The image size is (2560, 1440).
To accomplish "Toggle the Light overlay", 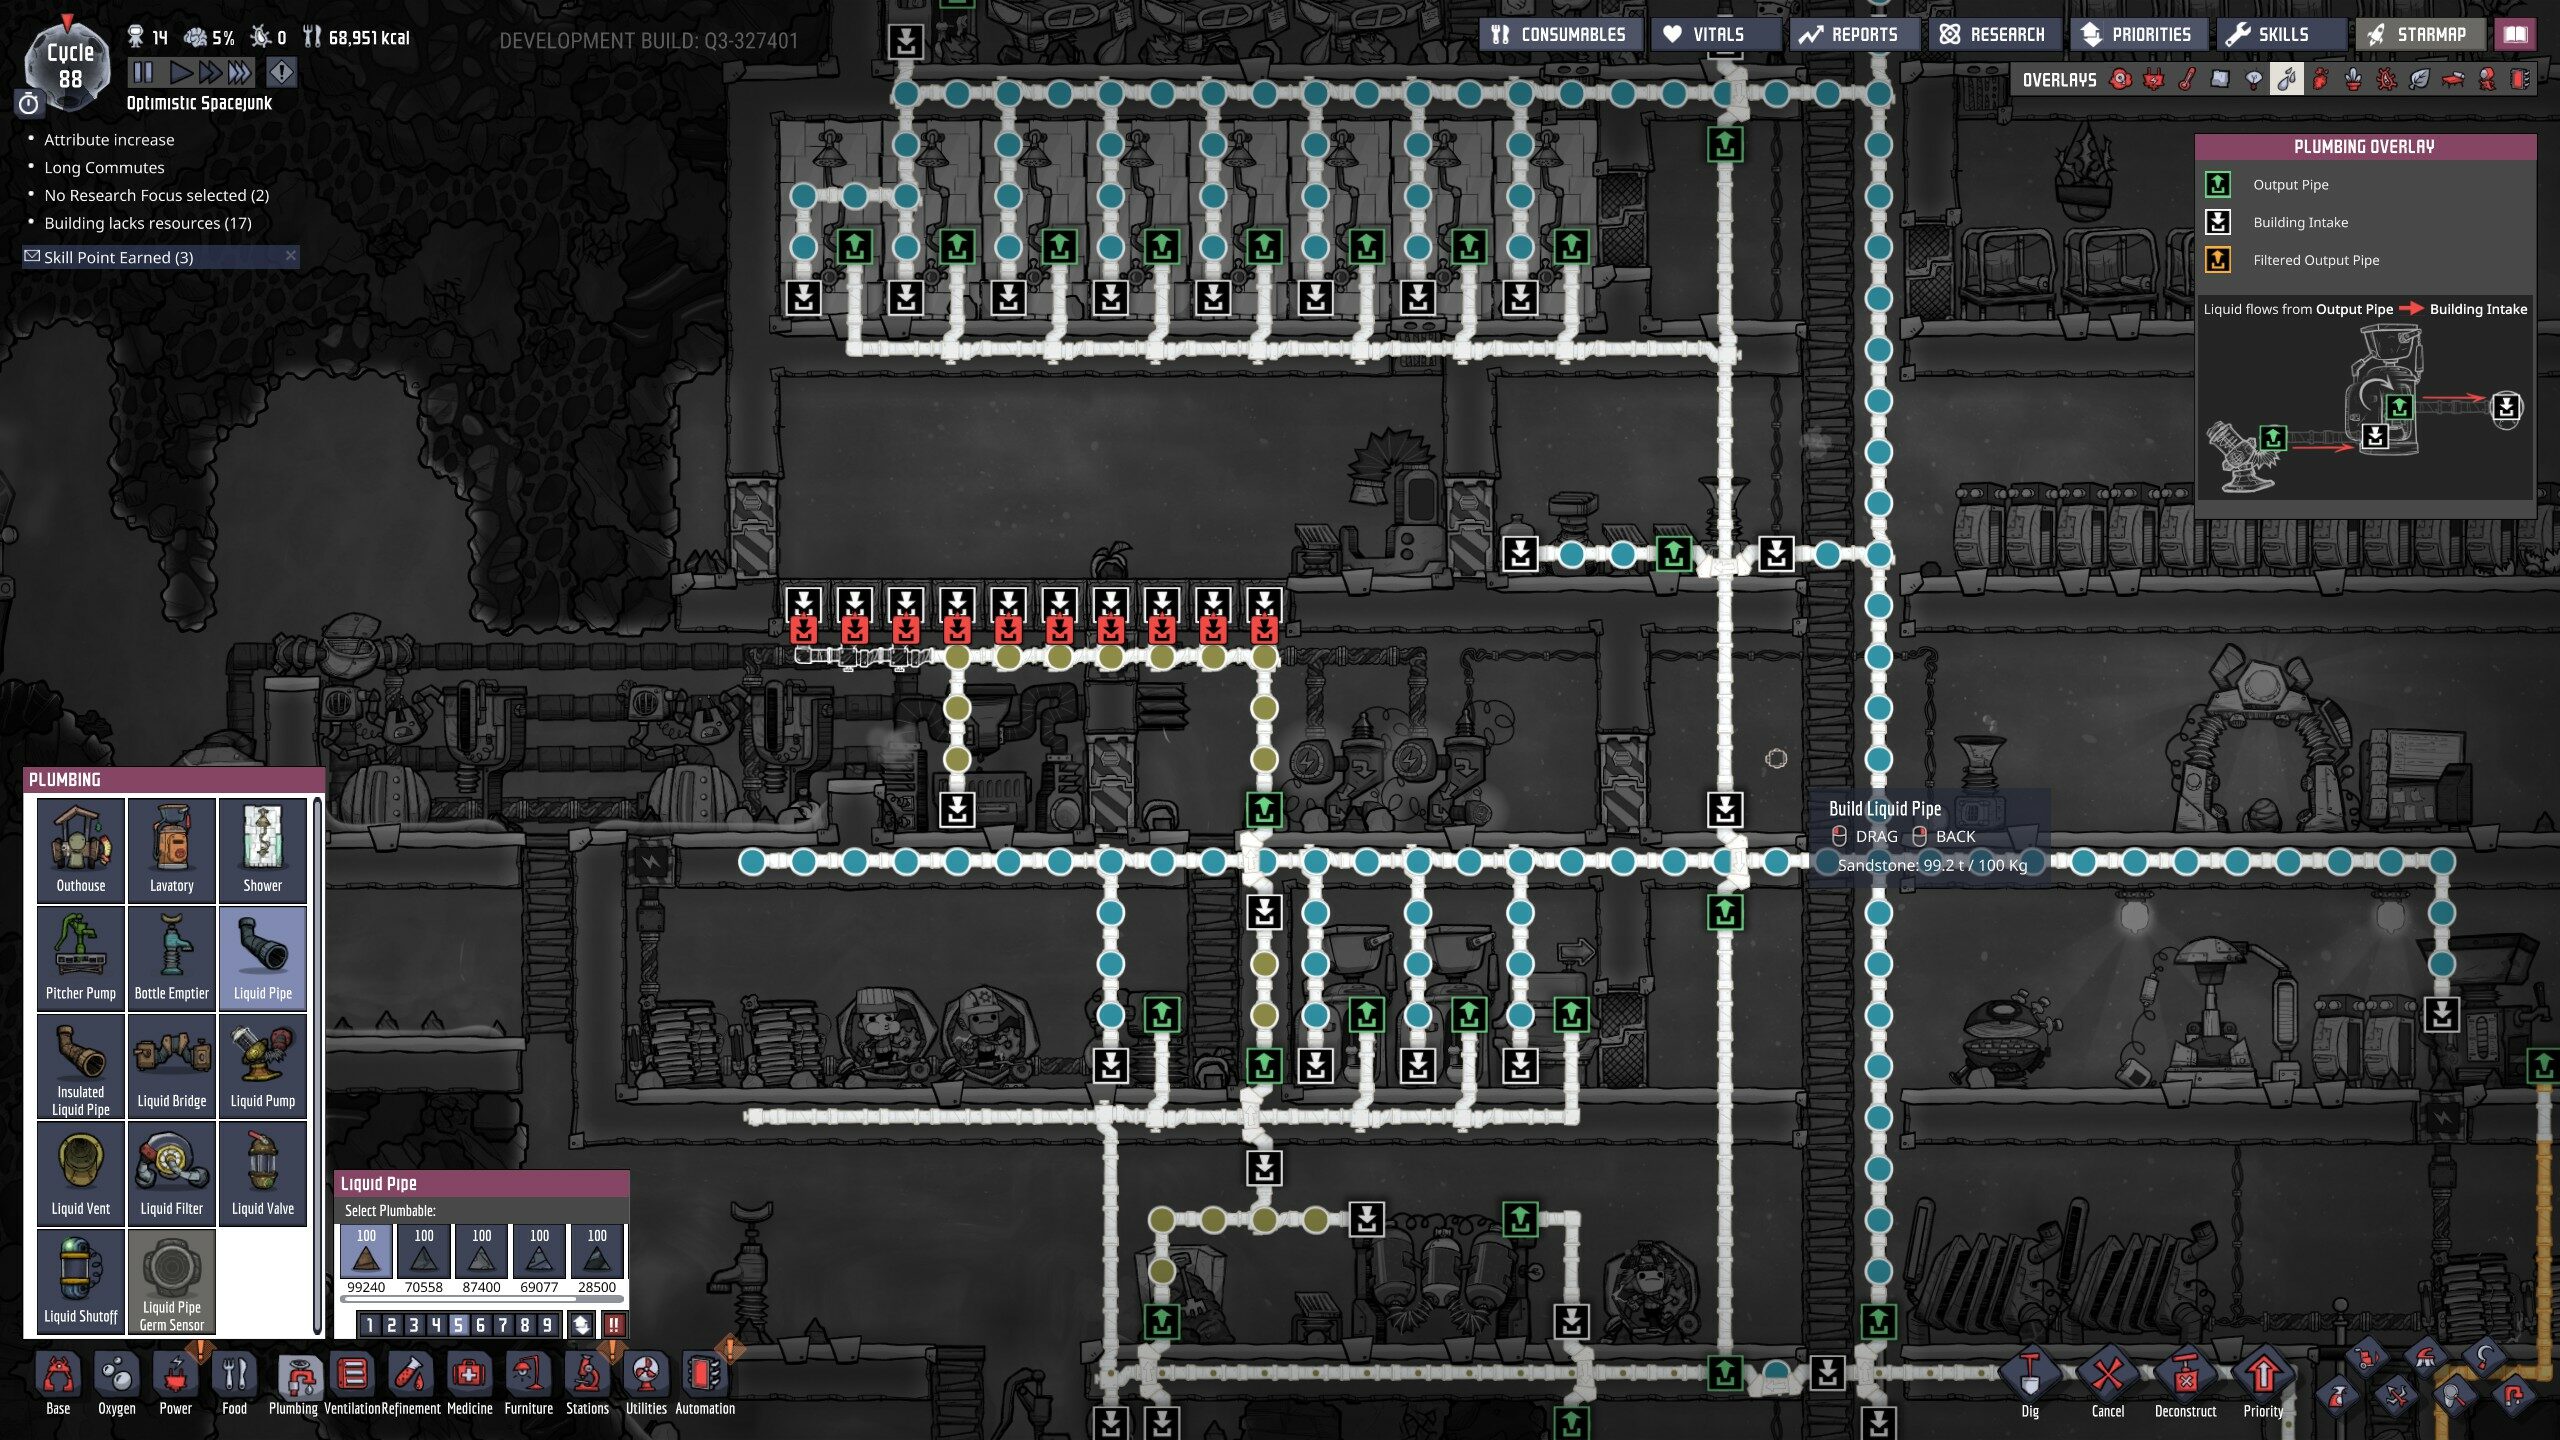I will point(2254,79).
